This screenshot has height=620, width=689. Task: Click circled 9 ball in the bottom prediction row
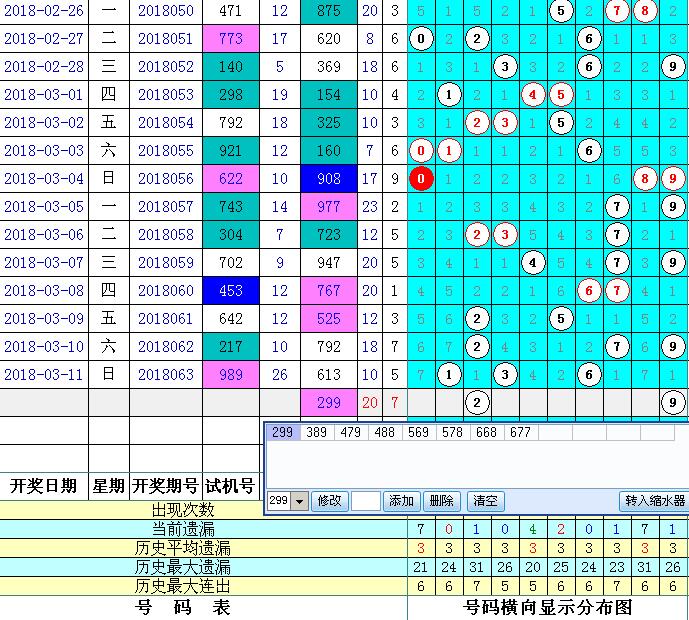click(x=674, y=403)
